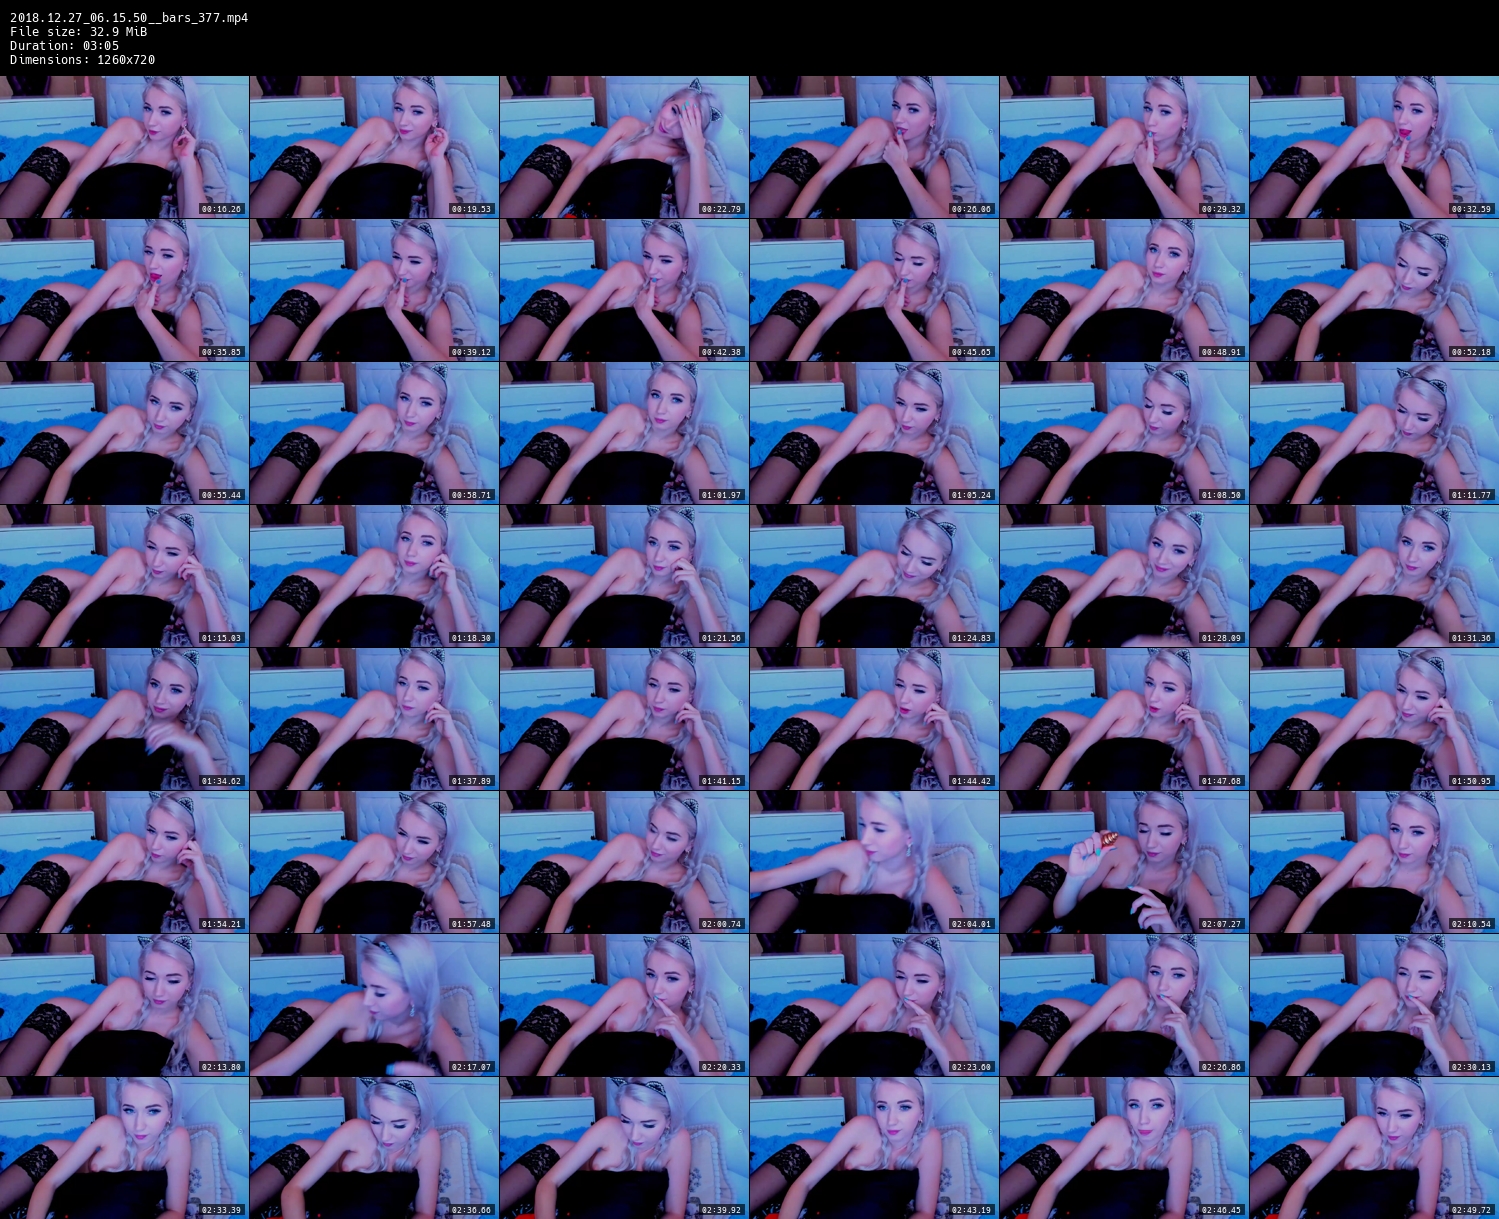The width and height of the screenshot is (1499, 1219).
Task: Click the thumbnail timestamped 01:08.50
Action: tap(1124, 433)
